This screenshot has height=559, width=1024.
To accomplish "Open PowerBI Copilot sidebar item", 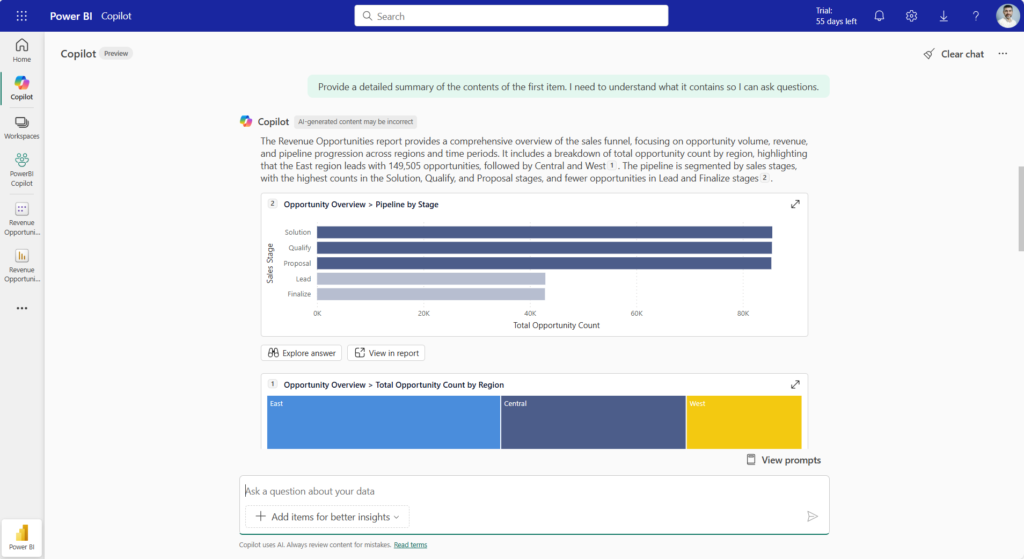I will pyautogui.click(x=22, y=166).
